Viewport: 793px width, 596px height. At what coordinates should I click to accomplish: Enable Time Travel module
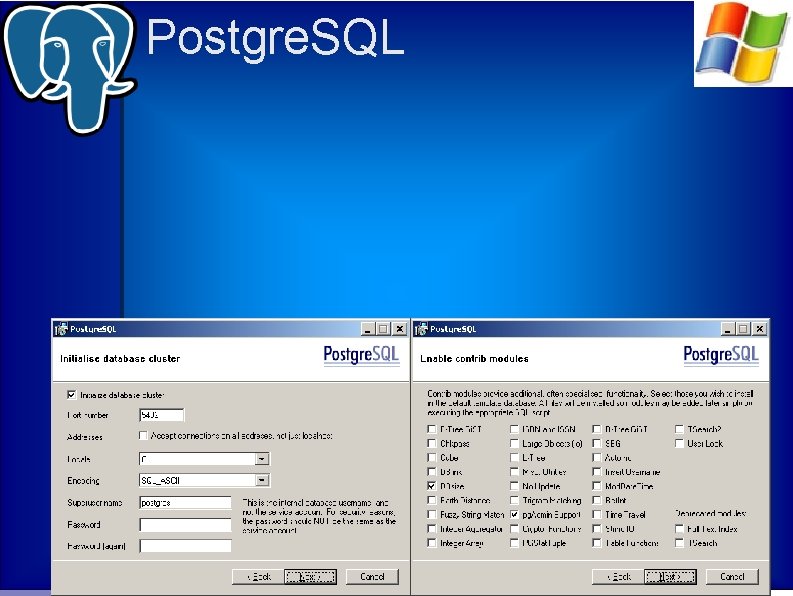(x=597, y=515)
